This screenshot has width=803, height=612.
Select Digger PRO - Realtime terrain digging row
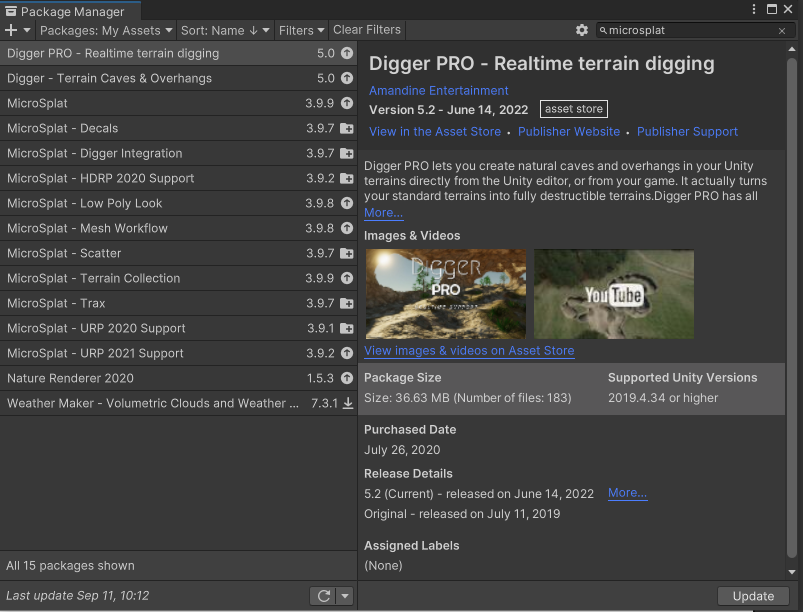click(178, 53)
